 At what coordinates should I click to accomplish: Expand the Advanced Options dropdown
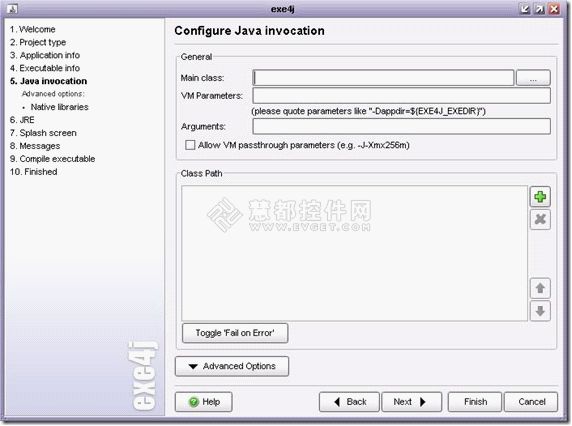tap(232, 366)
